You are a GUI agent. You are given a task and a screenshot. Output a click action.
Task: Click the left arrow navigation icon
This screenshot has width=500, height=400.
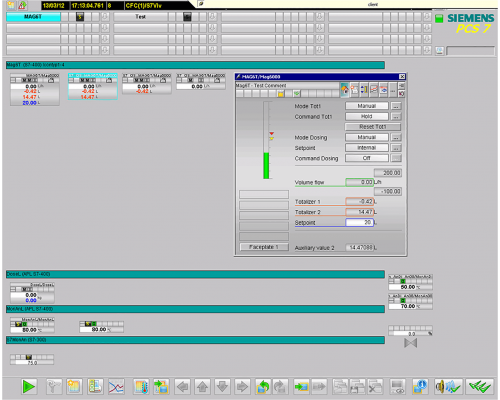pos(182,387)
